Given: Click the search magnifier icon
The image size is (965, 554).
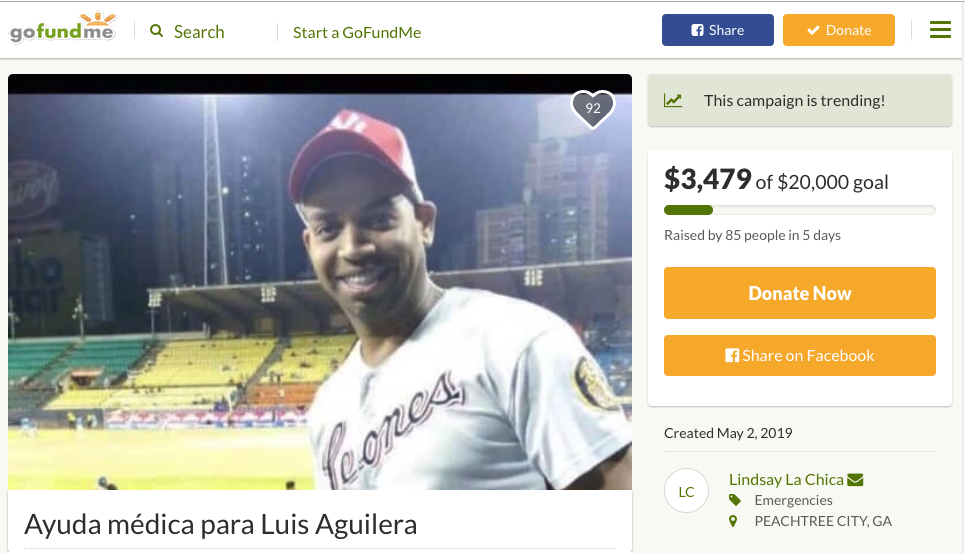Looking at the screenshot, I should pyautogui.click(x=157, y=31).
